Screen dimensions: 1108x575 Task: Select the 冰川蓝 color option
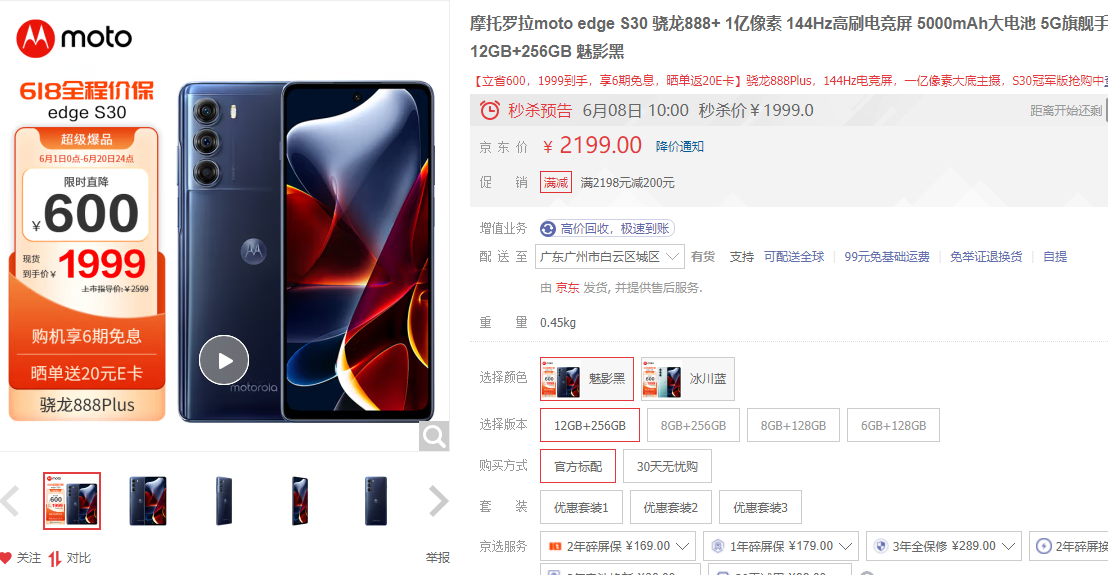688,379
